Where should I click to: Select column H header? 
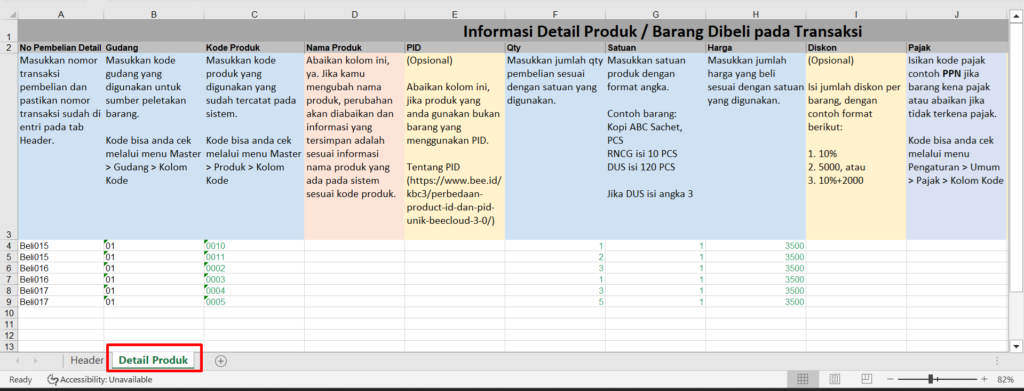click(x=756, y=14)
